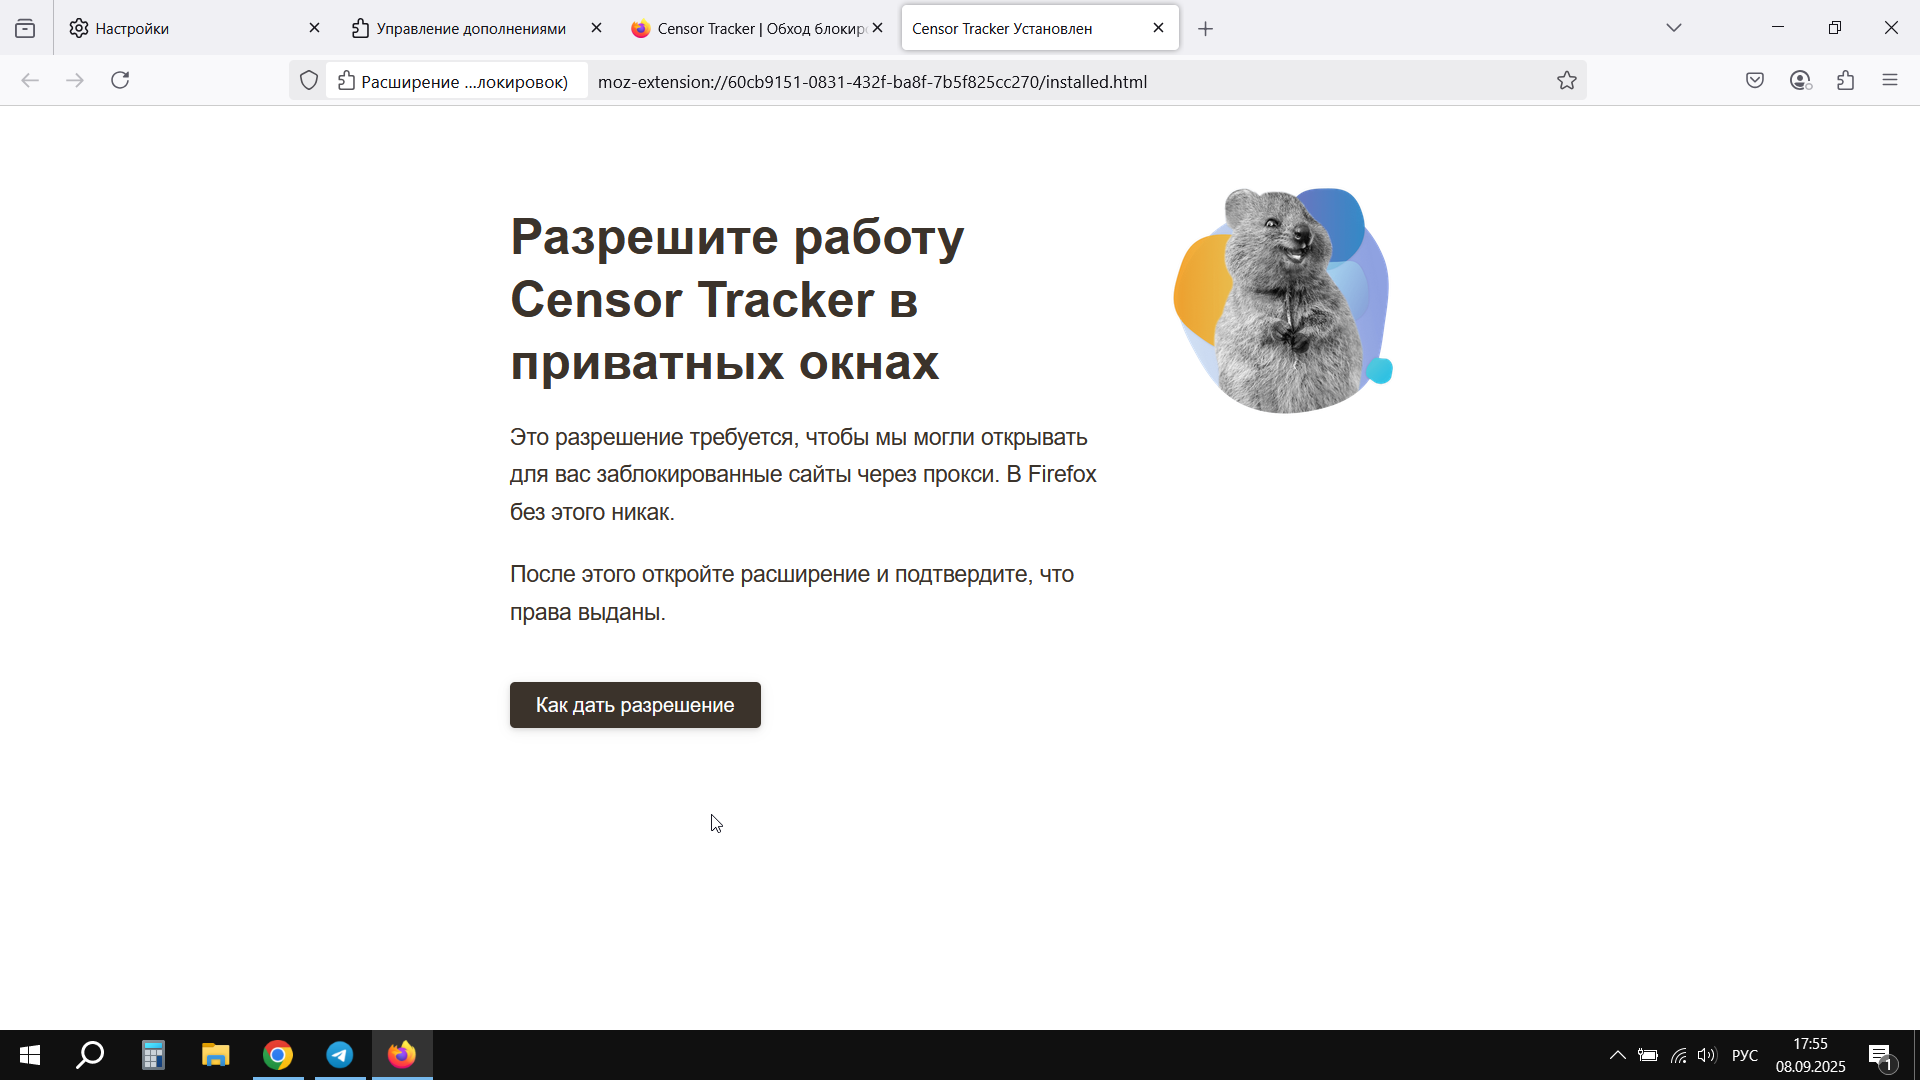The height and width of the screenshot is (1080, 1920).
Task: Switch to the Настройки tab
Action: click(x=195, y=28)
